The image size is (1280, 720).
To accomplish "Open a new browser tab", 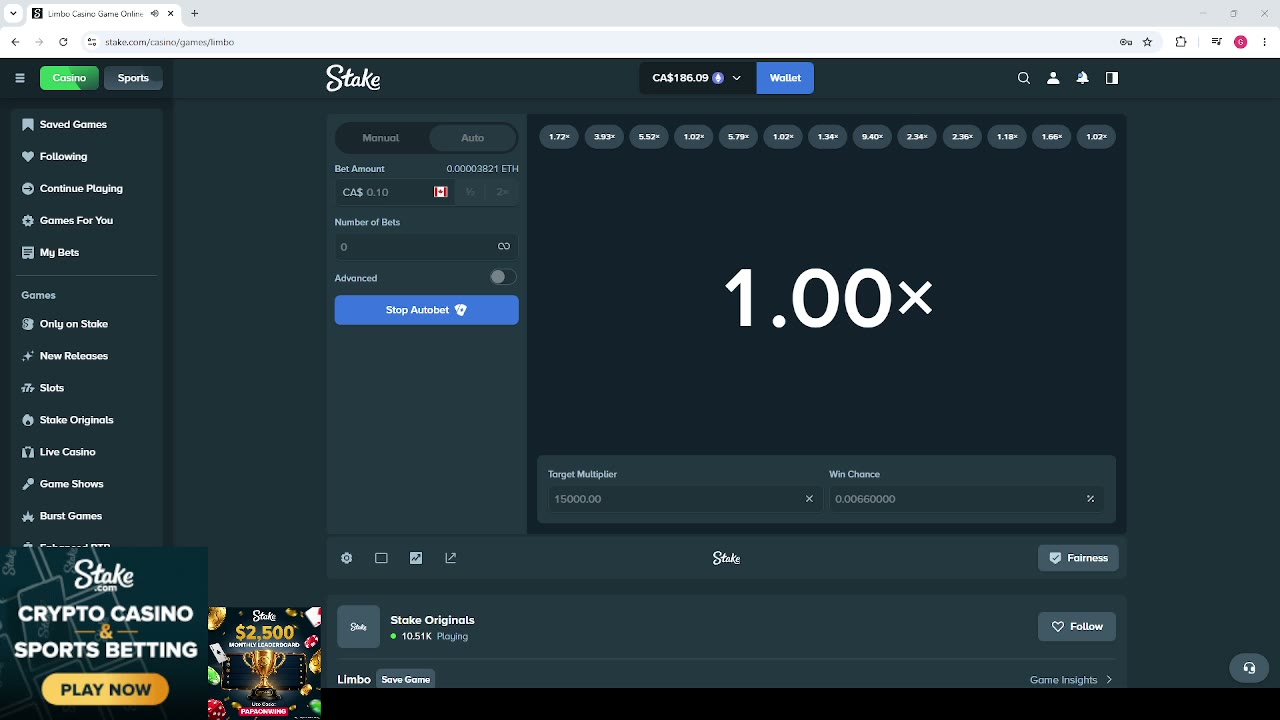I will (195, 14).
